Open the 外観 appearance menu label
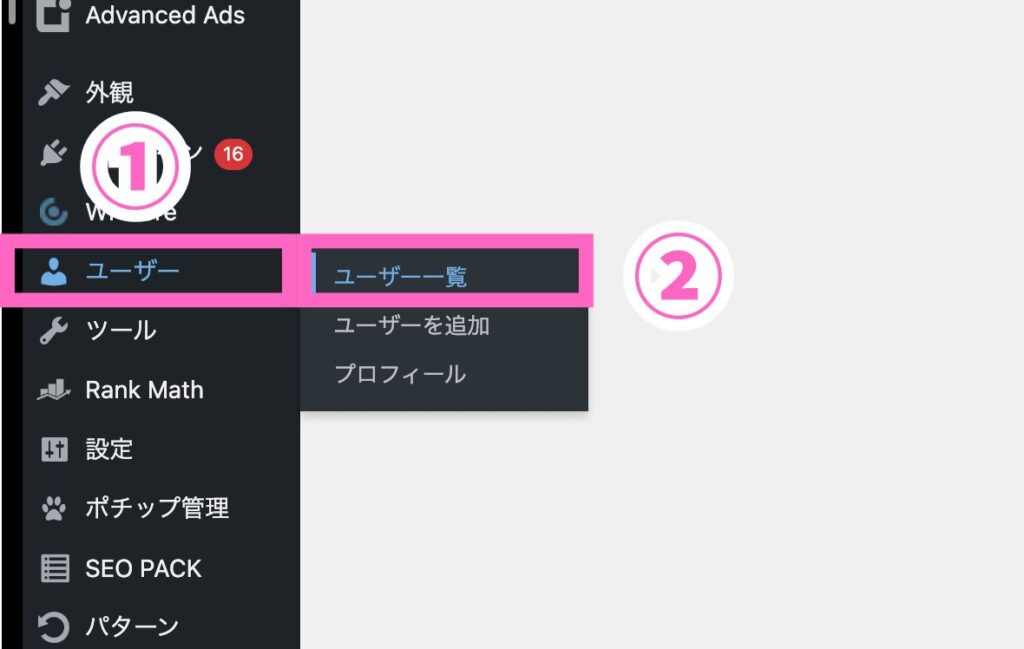 (110, 93)
